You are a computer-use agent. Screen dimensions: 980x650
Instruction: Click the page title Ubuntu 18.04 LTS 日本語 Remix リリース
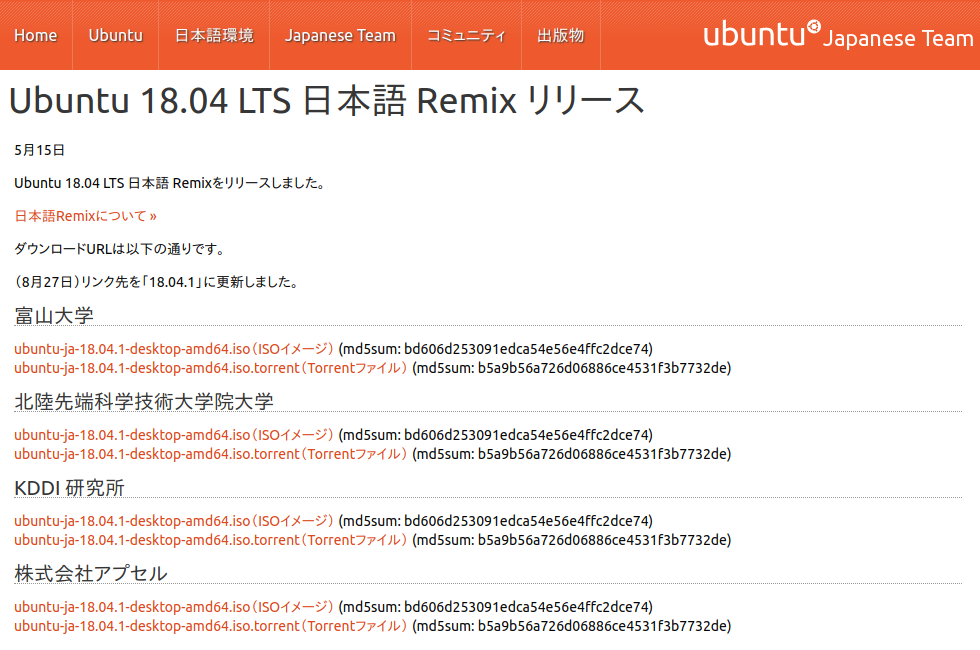tap(326, 101)
